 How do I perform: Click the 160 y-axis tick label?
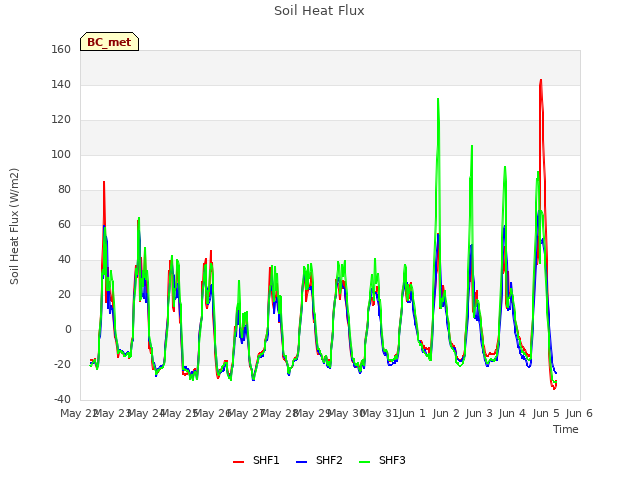[x=61, y=49]
